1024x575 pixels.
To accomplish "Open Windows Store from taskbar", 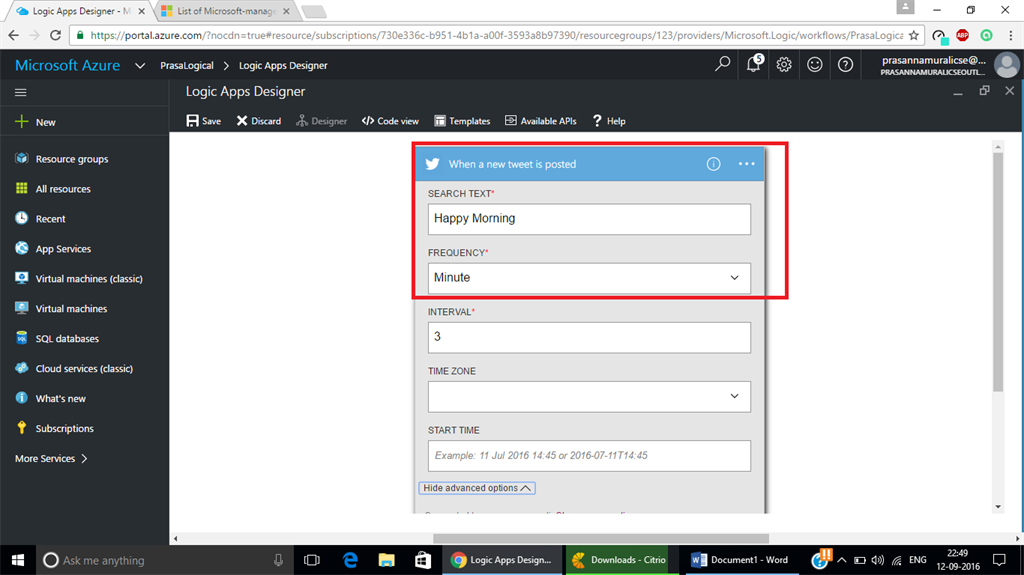I will pyautogui.click(x=423, y=560).
